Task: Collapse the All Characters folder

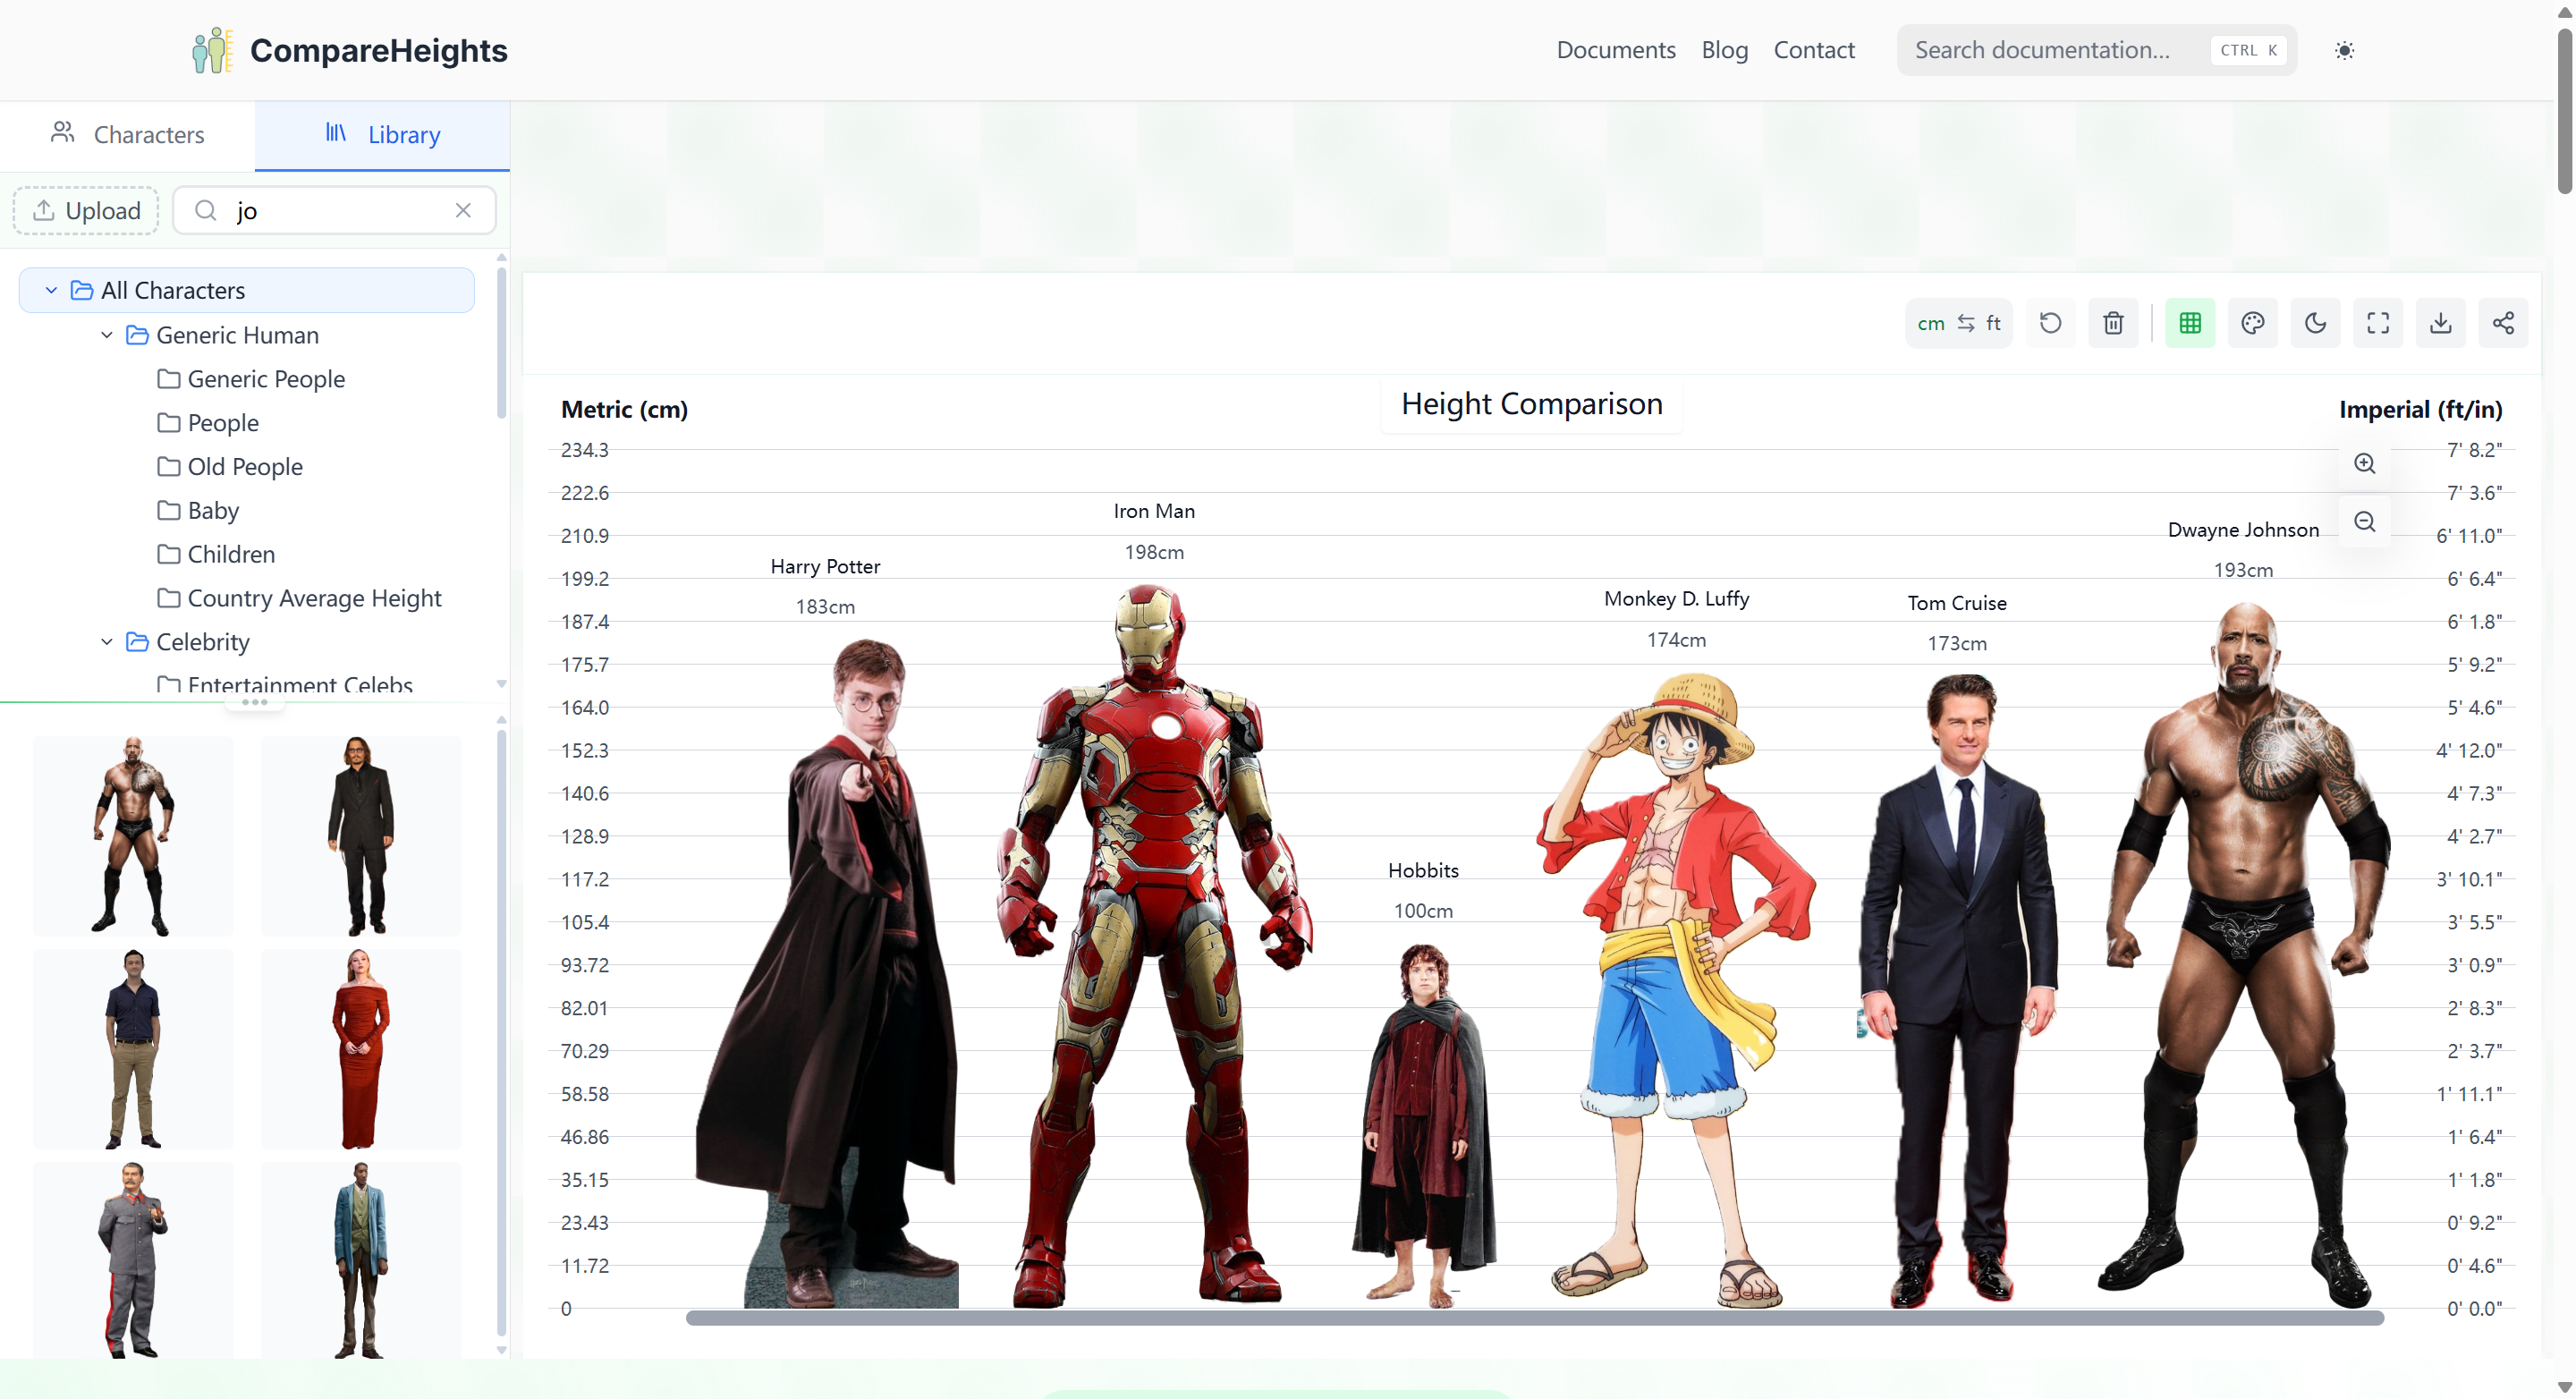Action: click(x=50, y=290)
